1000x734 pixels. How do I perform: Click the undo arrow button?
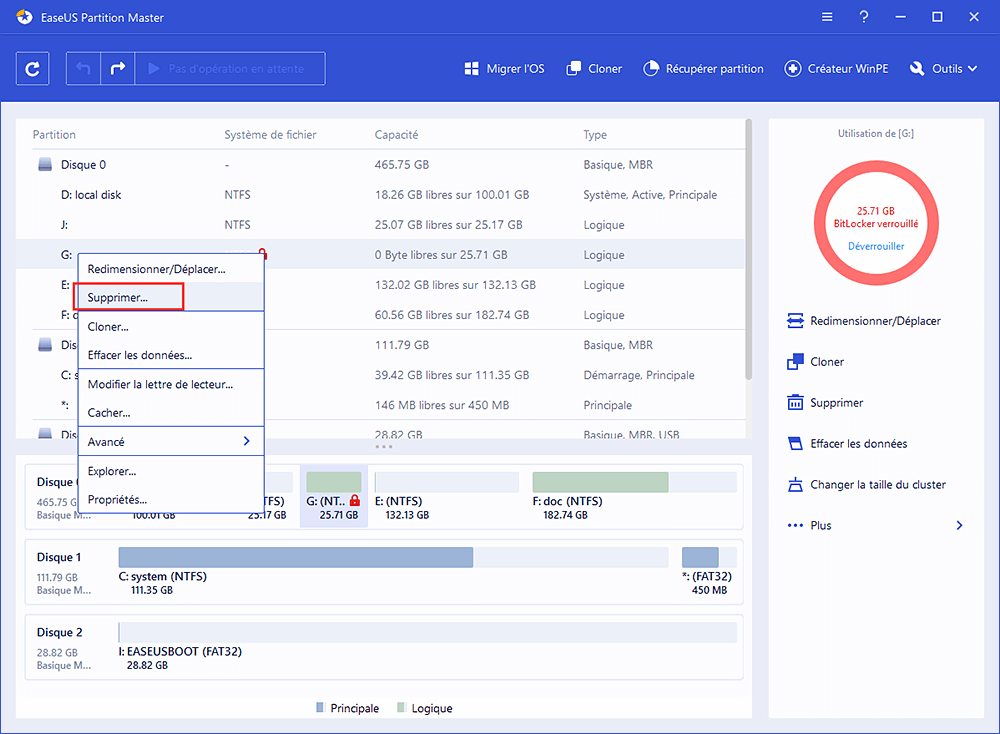click(84, 69)
